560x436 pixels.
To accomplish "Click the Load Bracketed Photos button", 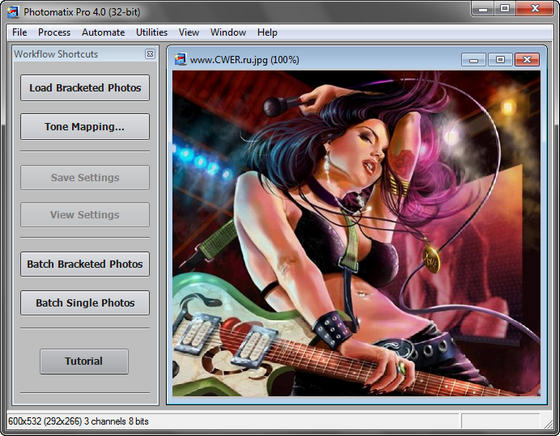I will click(85, 88).
